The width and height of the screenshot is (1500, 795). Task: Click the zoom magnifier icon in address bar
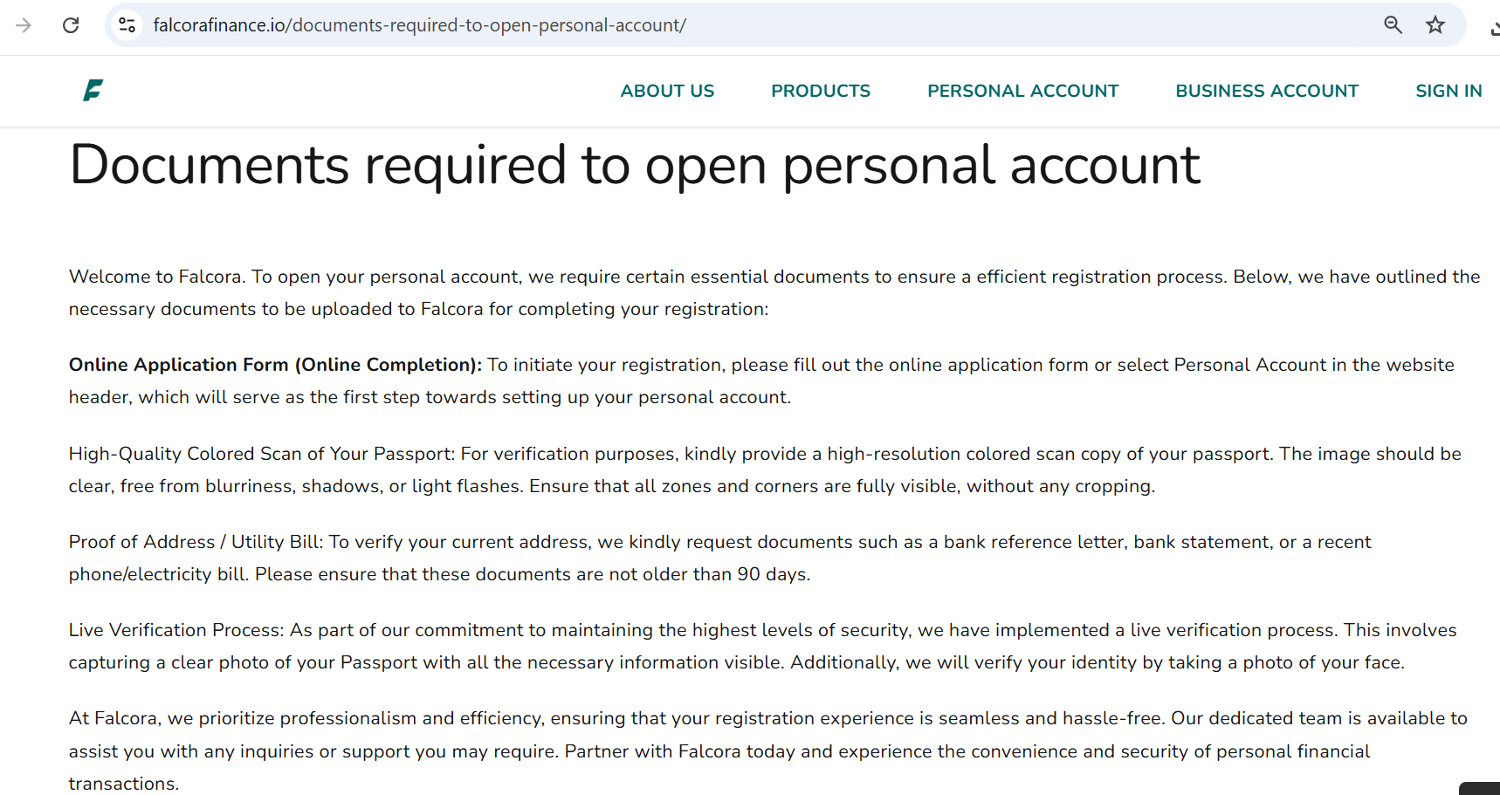[1393, 25]
